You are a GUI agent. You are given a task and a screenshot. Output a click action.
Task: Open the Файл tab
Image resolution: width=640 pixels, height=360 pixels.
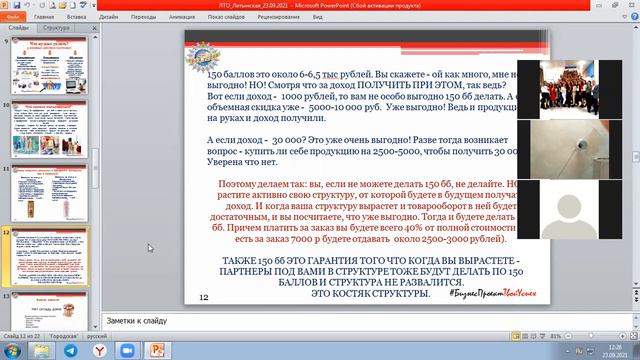pos(13,17)
